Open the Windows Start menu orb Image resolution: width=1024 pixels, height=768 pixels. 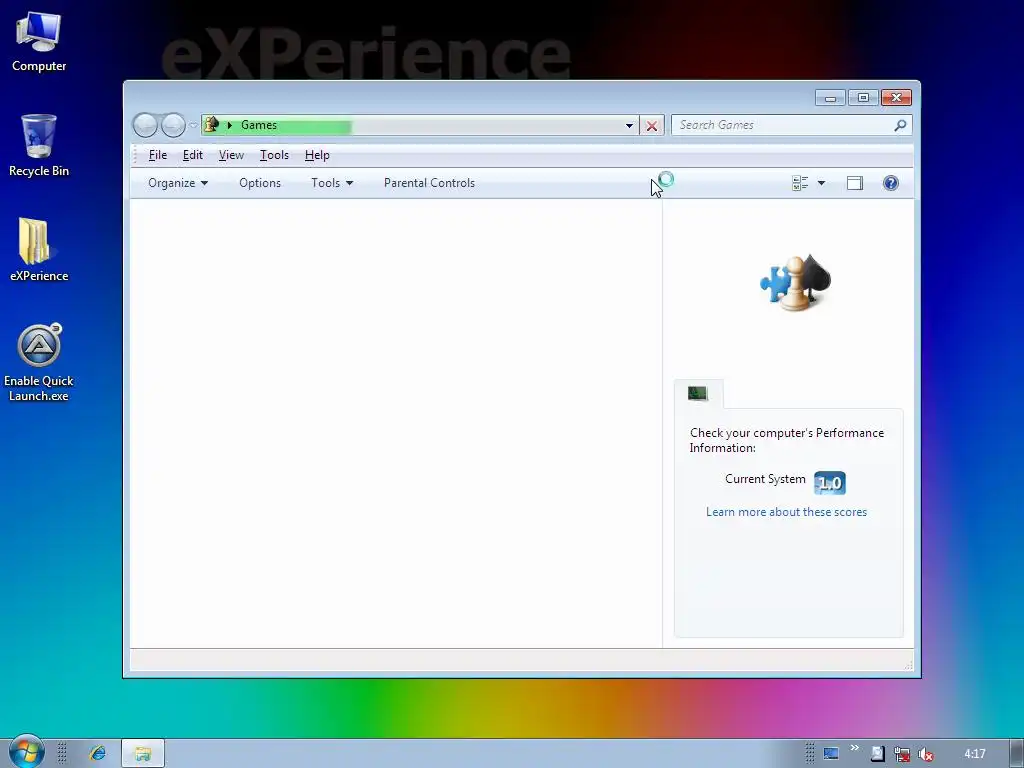26,752
